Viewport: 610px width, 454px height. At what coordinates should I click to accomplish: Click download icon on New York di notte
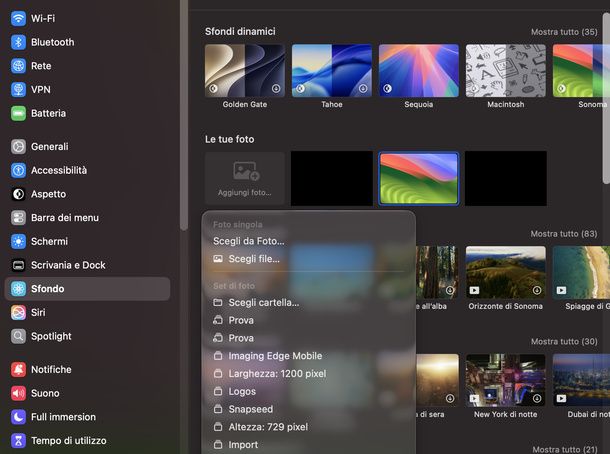click(537, 398)
